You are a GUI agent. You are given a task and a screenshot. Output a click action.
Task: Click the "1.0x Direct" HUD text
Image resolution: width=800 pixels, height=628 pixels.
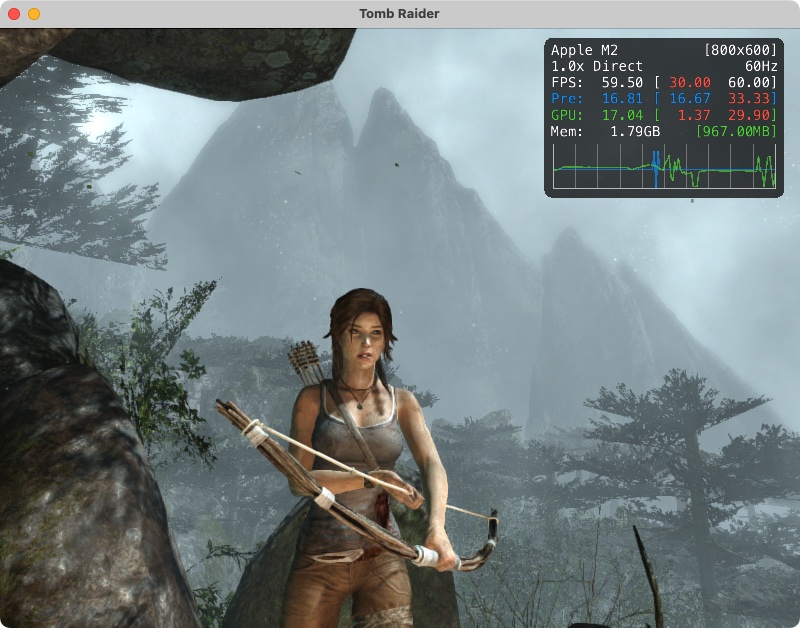click(x=597, y=66)
